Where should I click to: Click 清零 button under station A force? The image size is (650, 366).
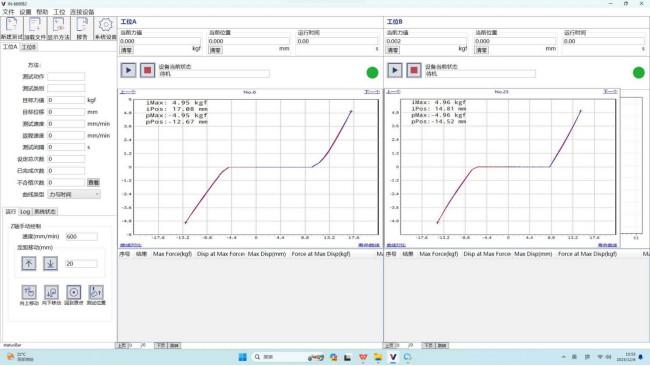click(127, 50)
